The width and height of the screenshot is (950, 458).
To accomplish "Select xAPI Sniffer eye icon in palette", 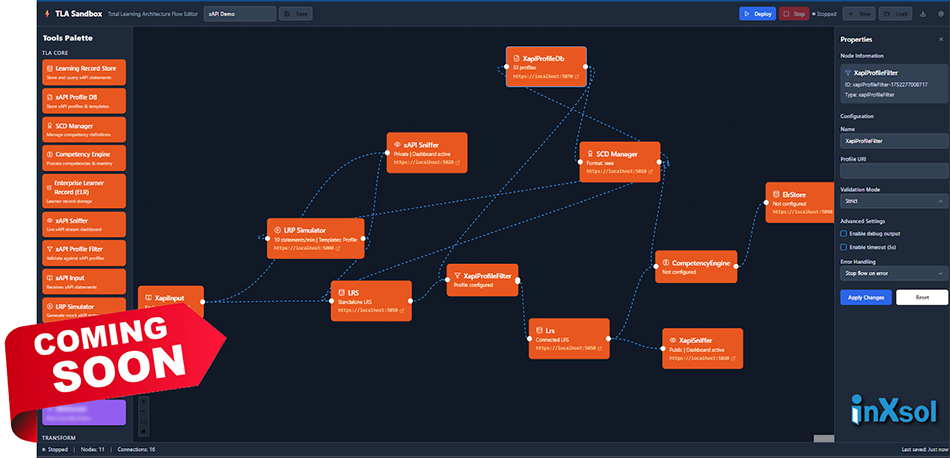I will [x=50, y=221].
